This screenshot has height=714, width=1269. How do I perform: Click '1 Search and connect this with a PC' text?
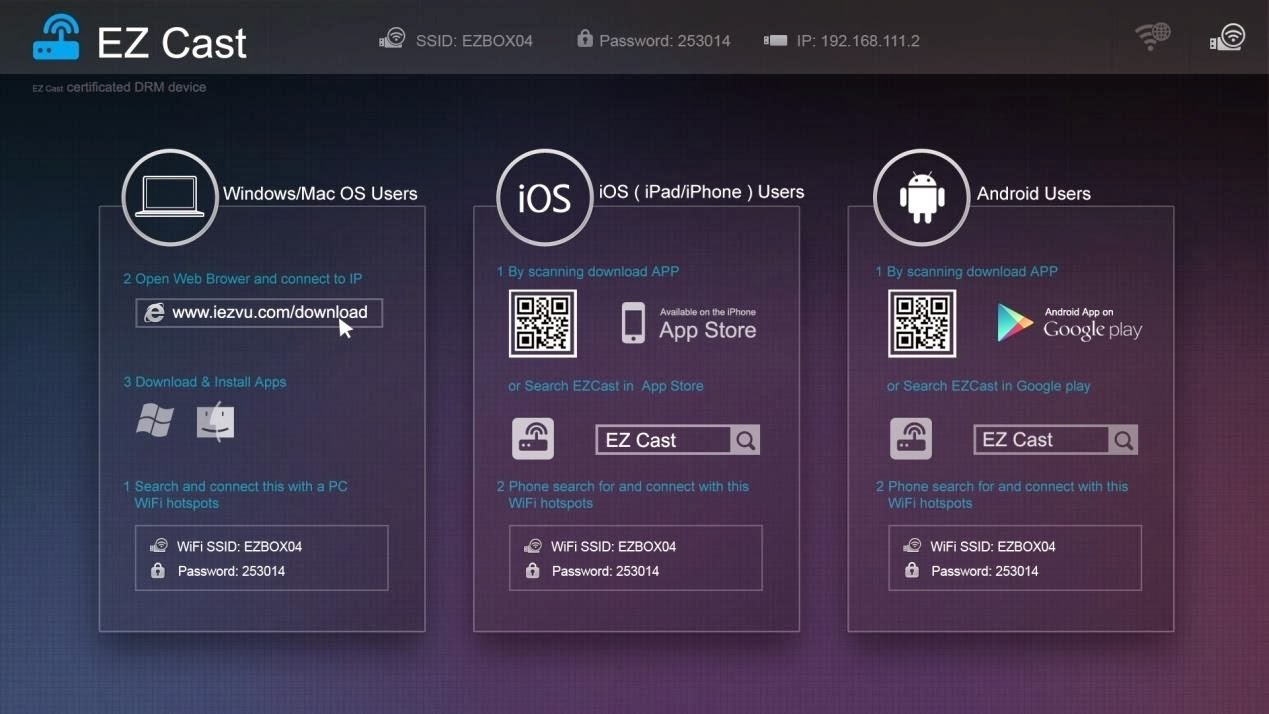[235, 486]
